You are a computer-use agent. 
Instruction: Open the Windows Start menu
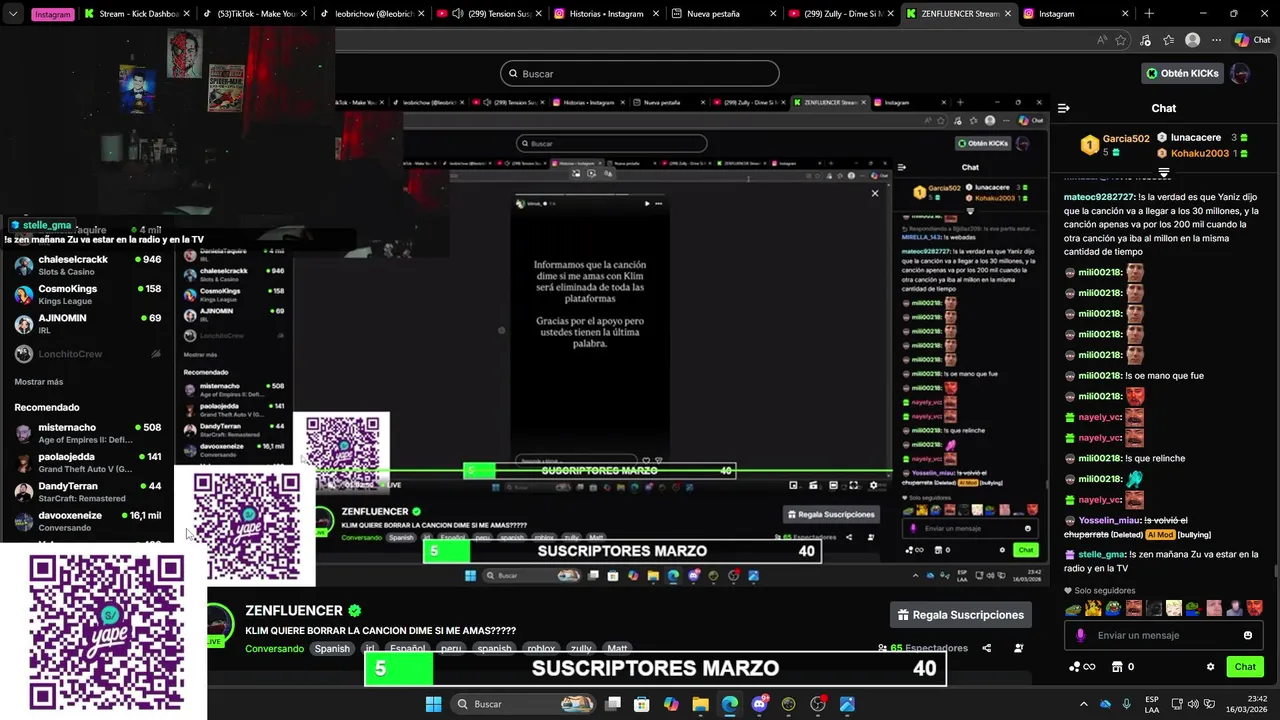tap(433, 704)
